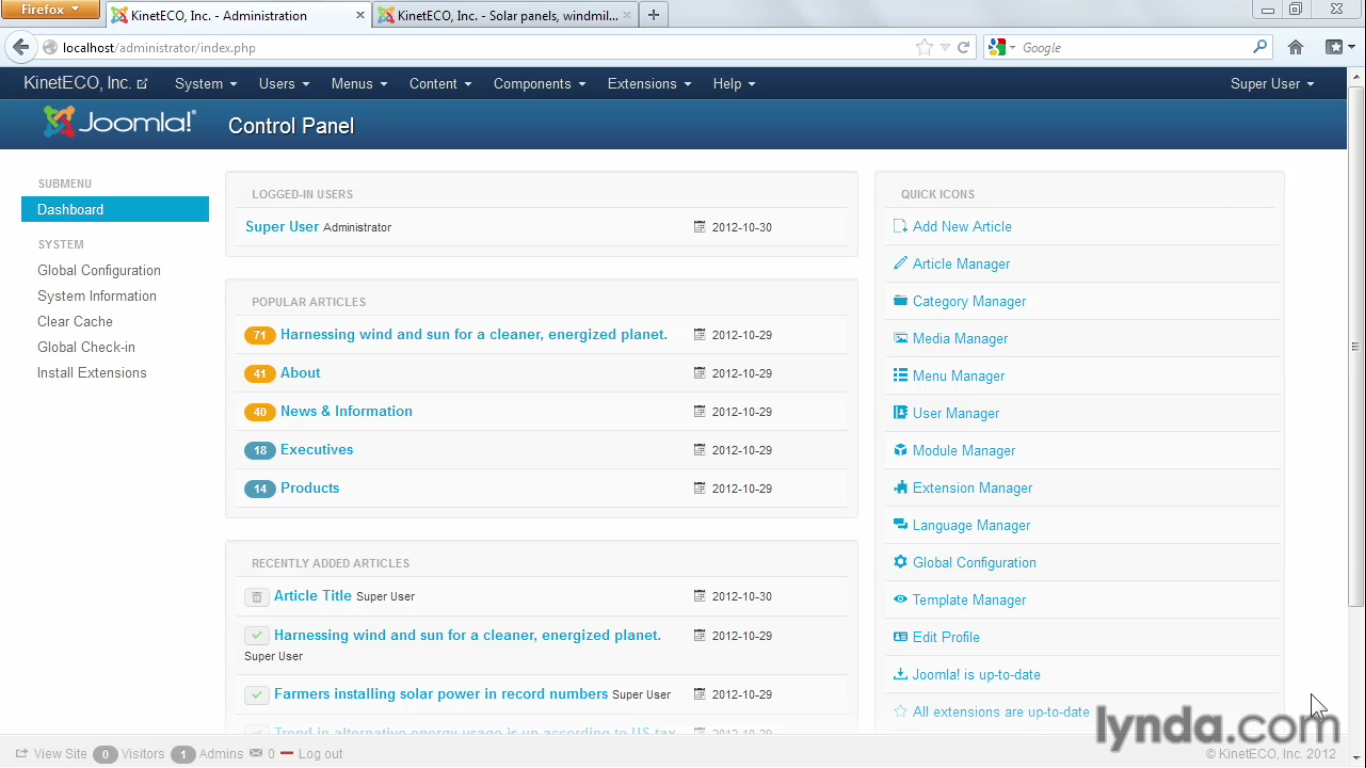Click the 71 hits badge on Harnessing wind article
The width and height of the screenshot is (1366, 768).
(260, 335)
